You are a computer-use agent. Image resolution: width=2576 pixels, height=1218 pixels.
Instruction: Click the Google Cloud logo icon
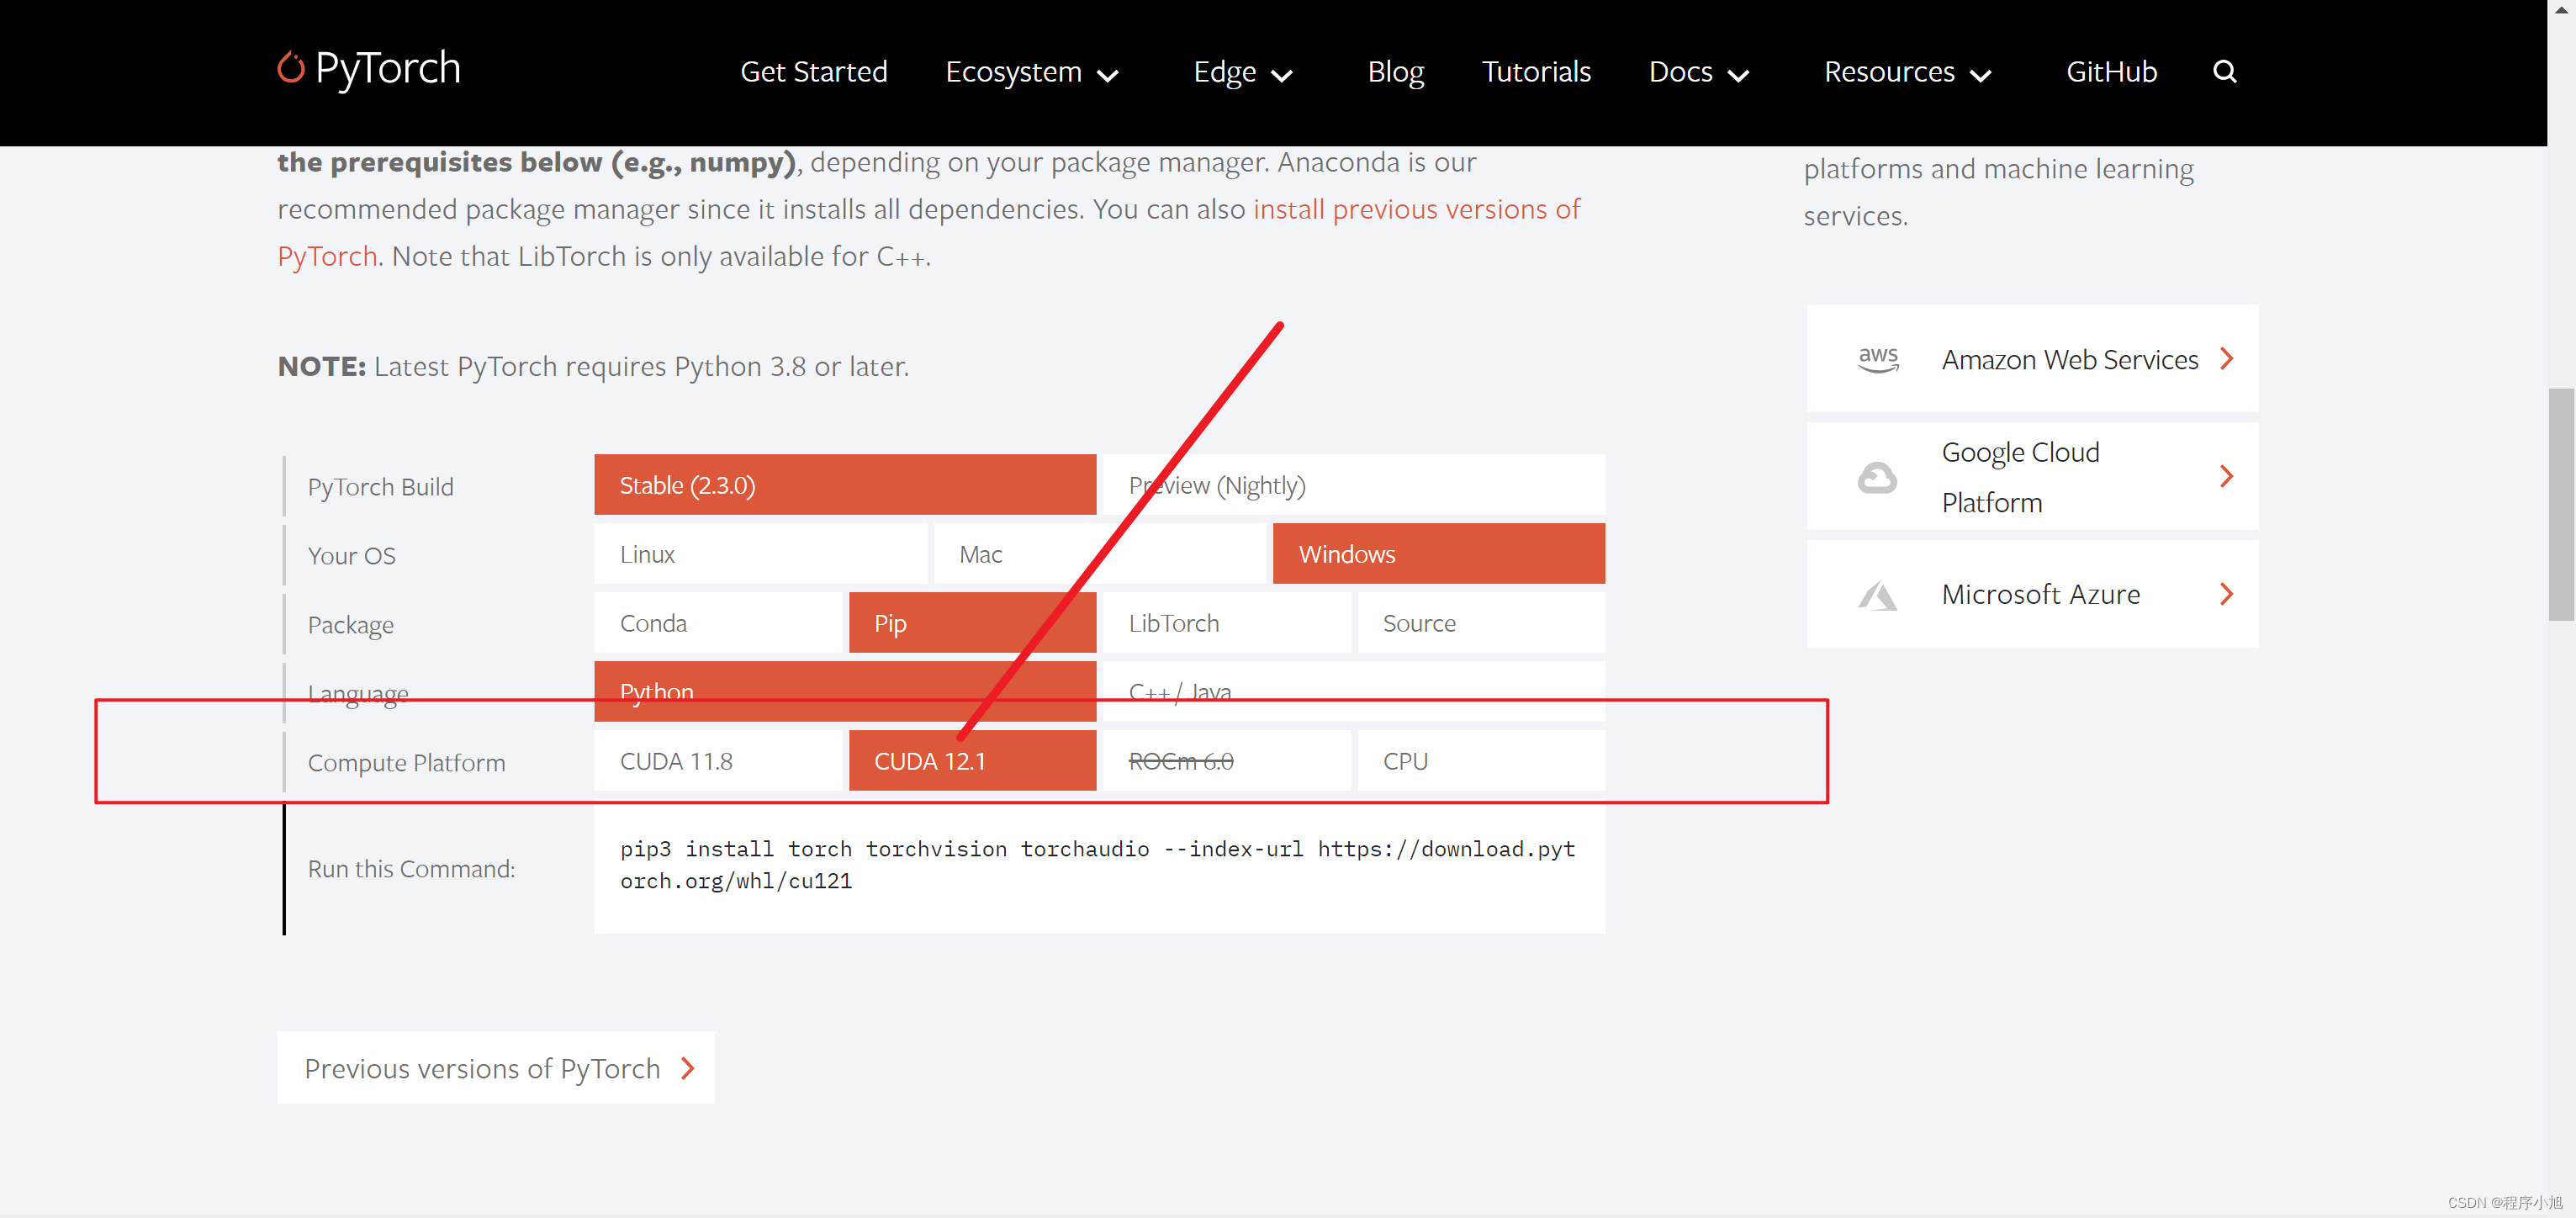[x=1876, y=477]
